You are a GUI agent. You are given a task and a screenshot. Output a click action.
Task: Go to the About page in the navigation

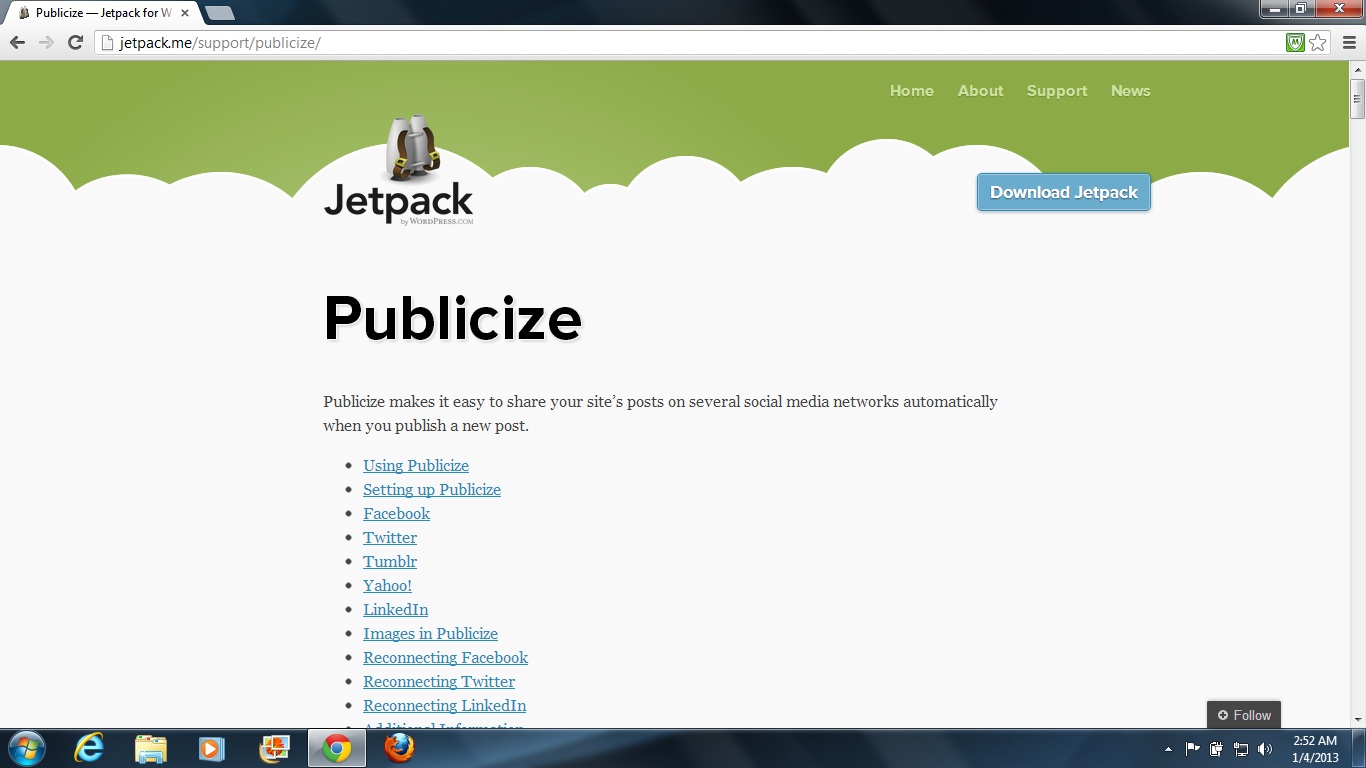[x=980, y=91]
